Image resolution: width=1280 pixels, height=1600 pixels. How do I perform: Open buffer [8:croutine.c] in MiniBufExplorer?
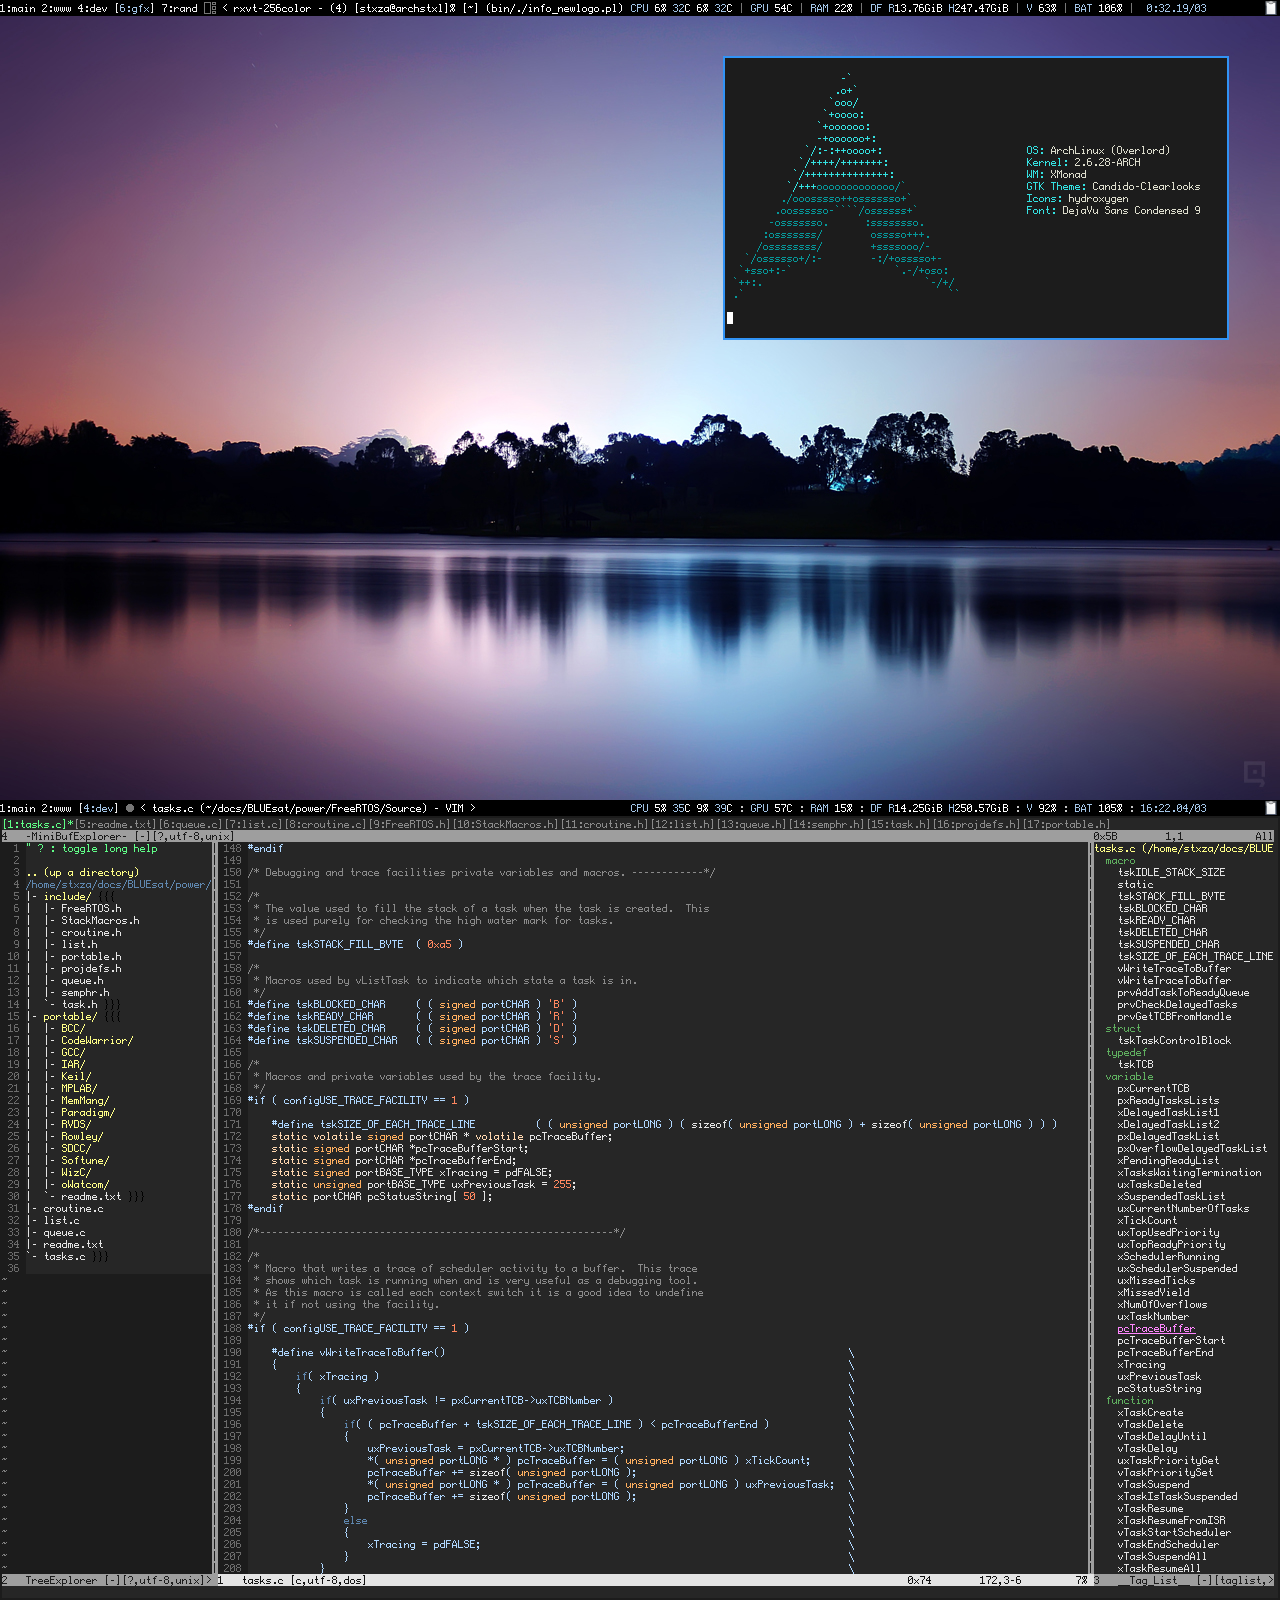tap(326, 825)
